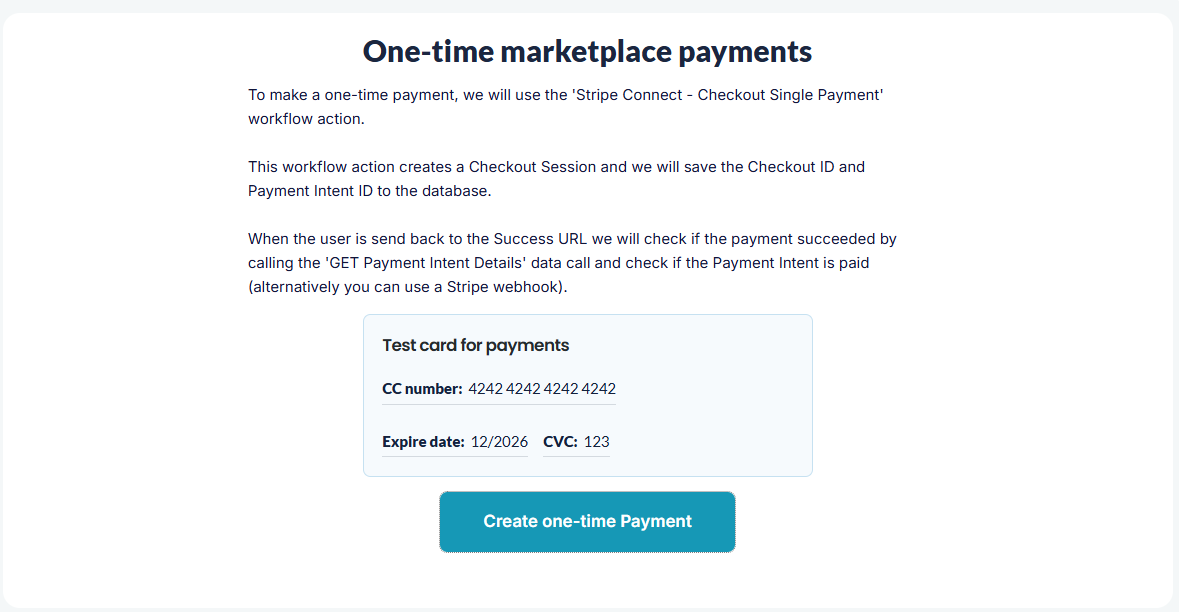This screenshot has height=612, width=1179.
Task: Click the One-time marketplace payments heading
Action: (x=587, y=51)
